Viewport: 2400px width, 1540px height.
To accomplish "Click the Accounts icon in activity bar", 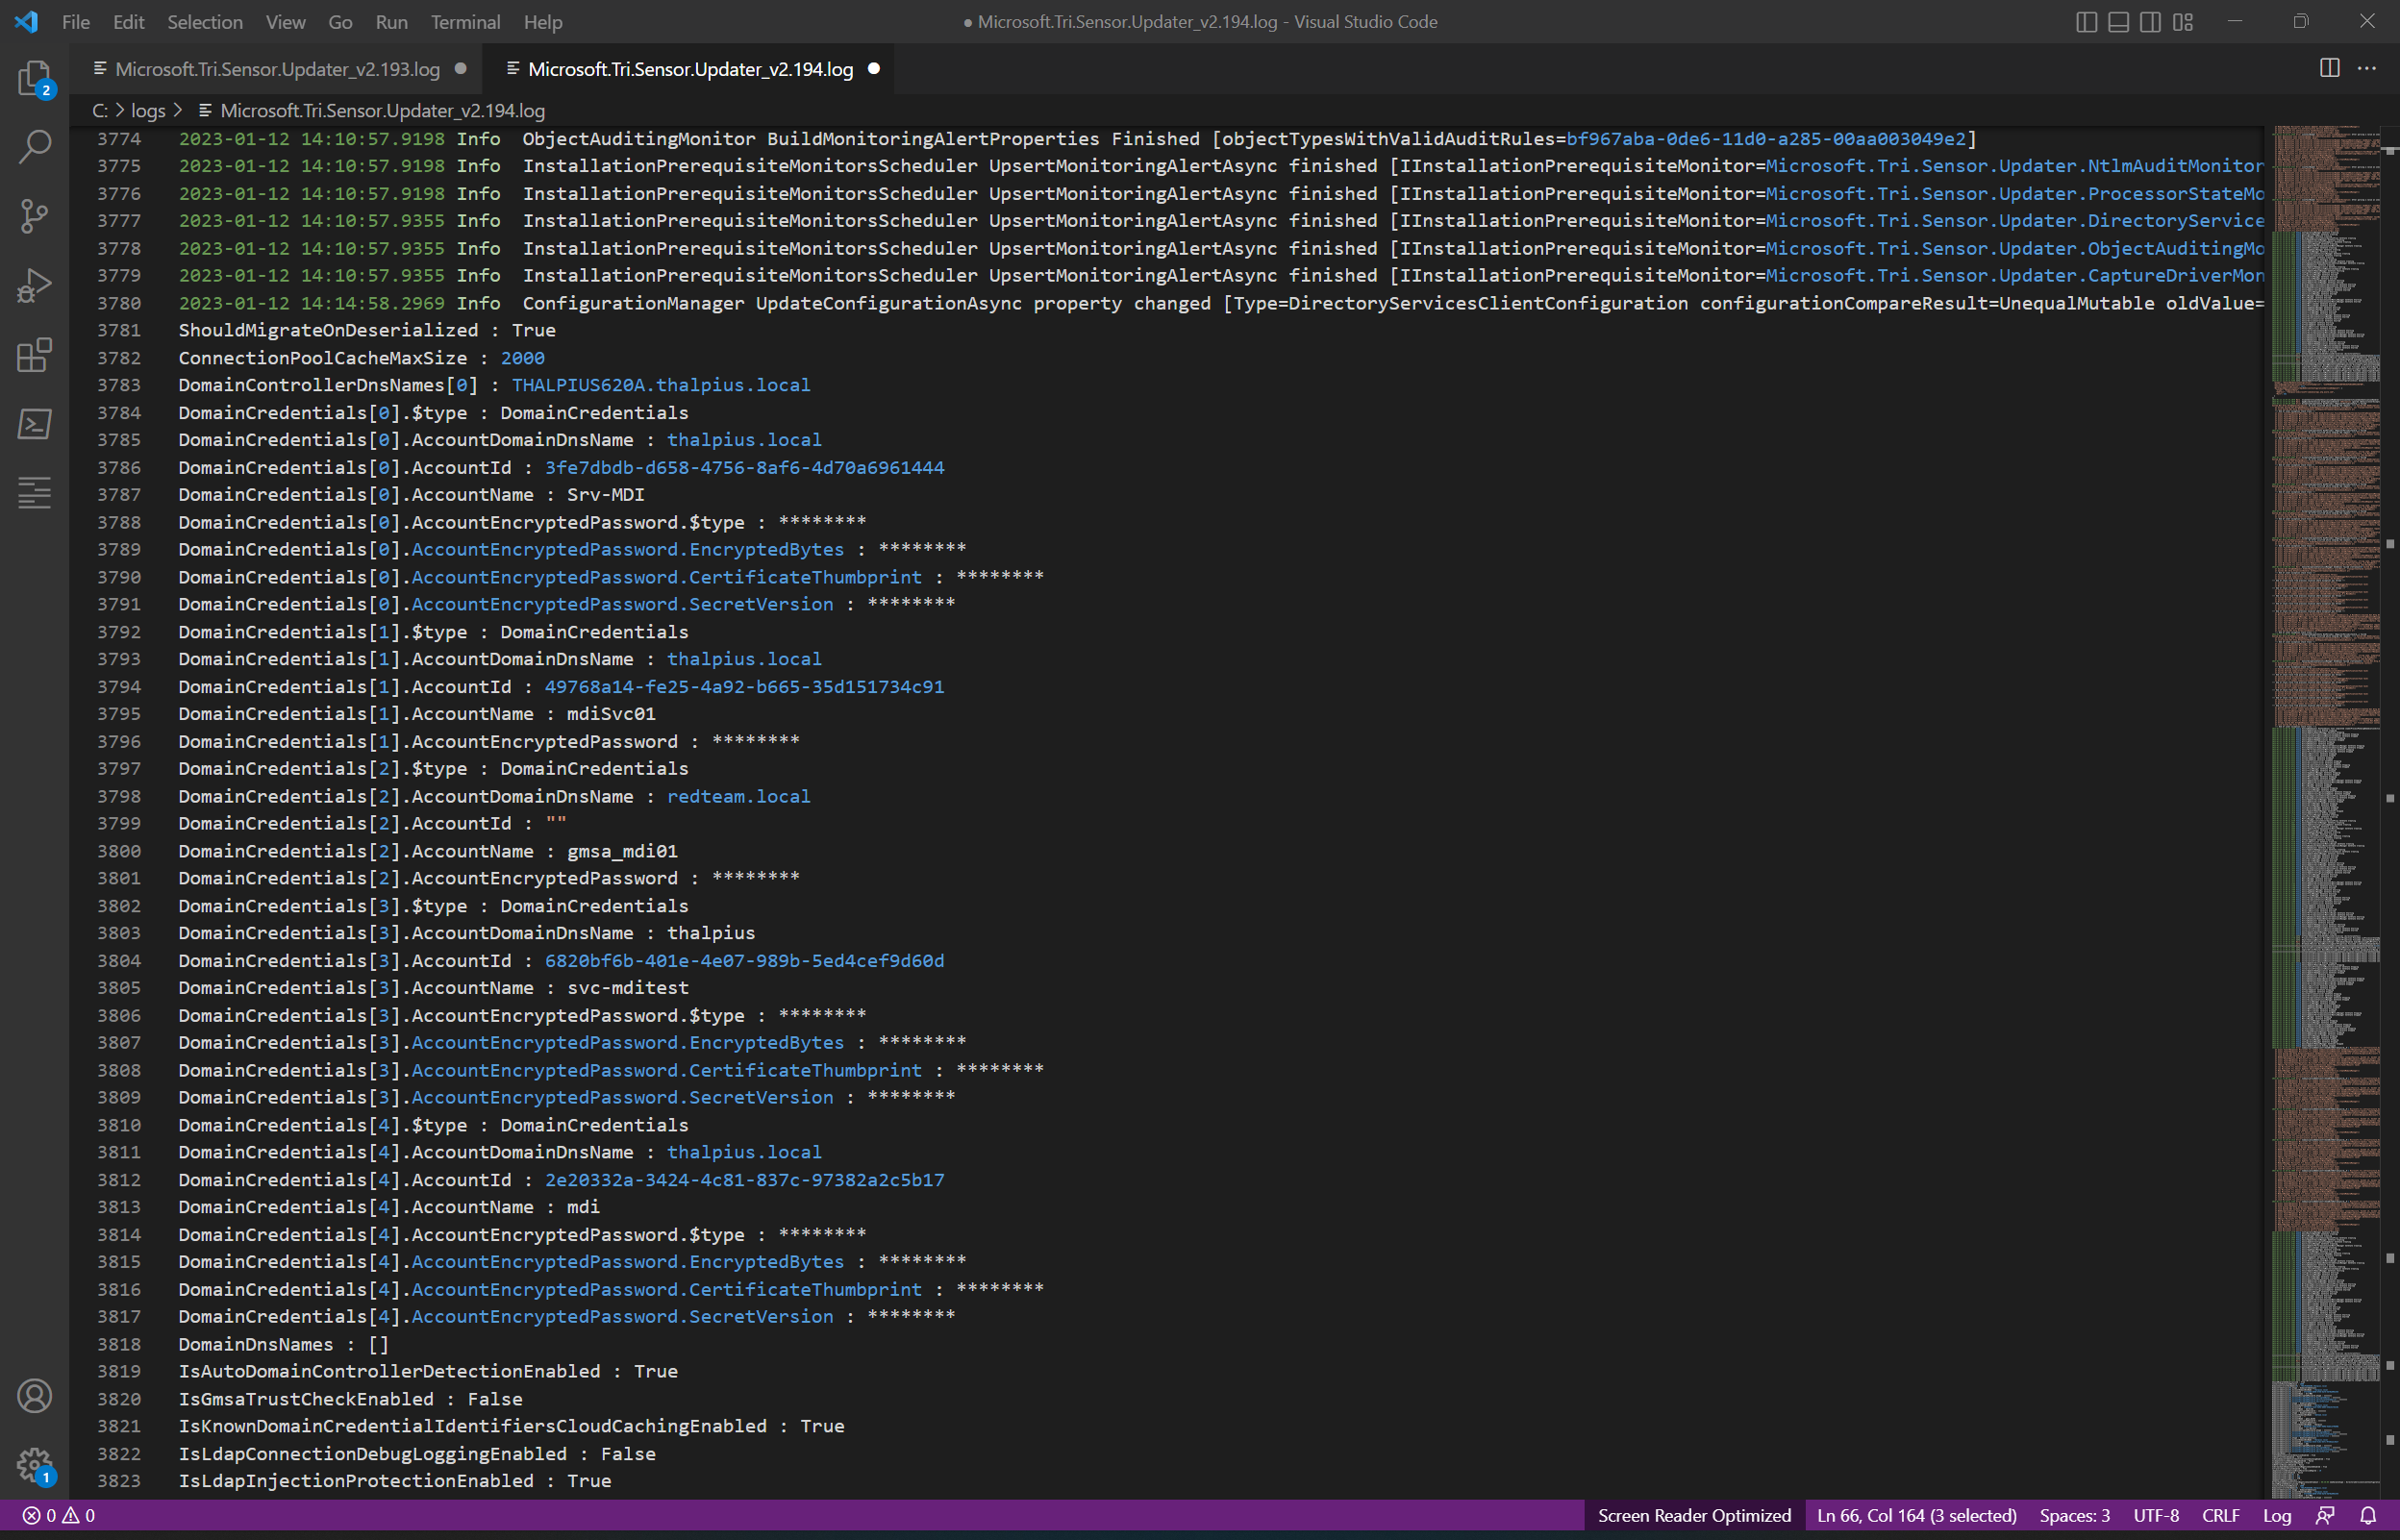I will 34,1396.
